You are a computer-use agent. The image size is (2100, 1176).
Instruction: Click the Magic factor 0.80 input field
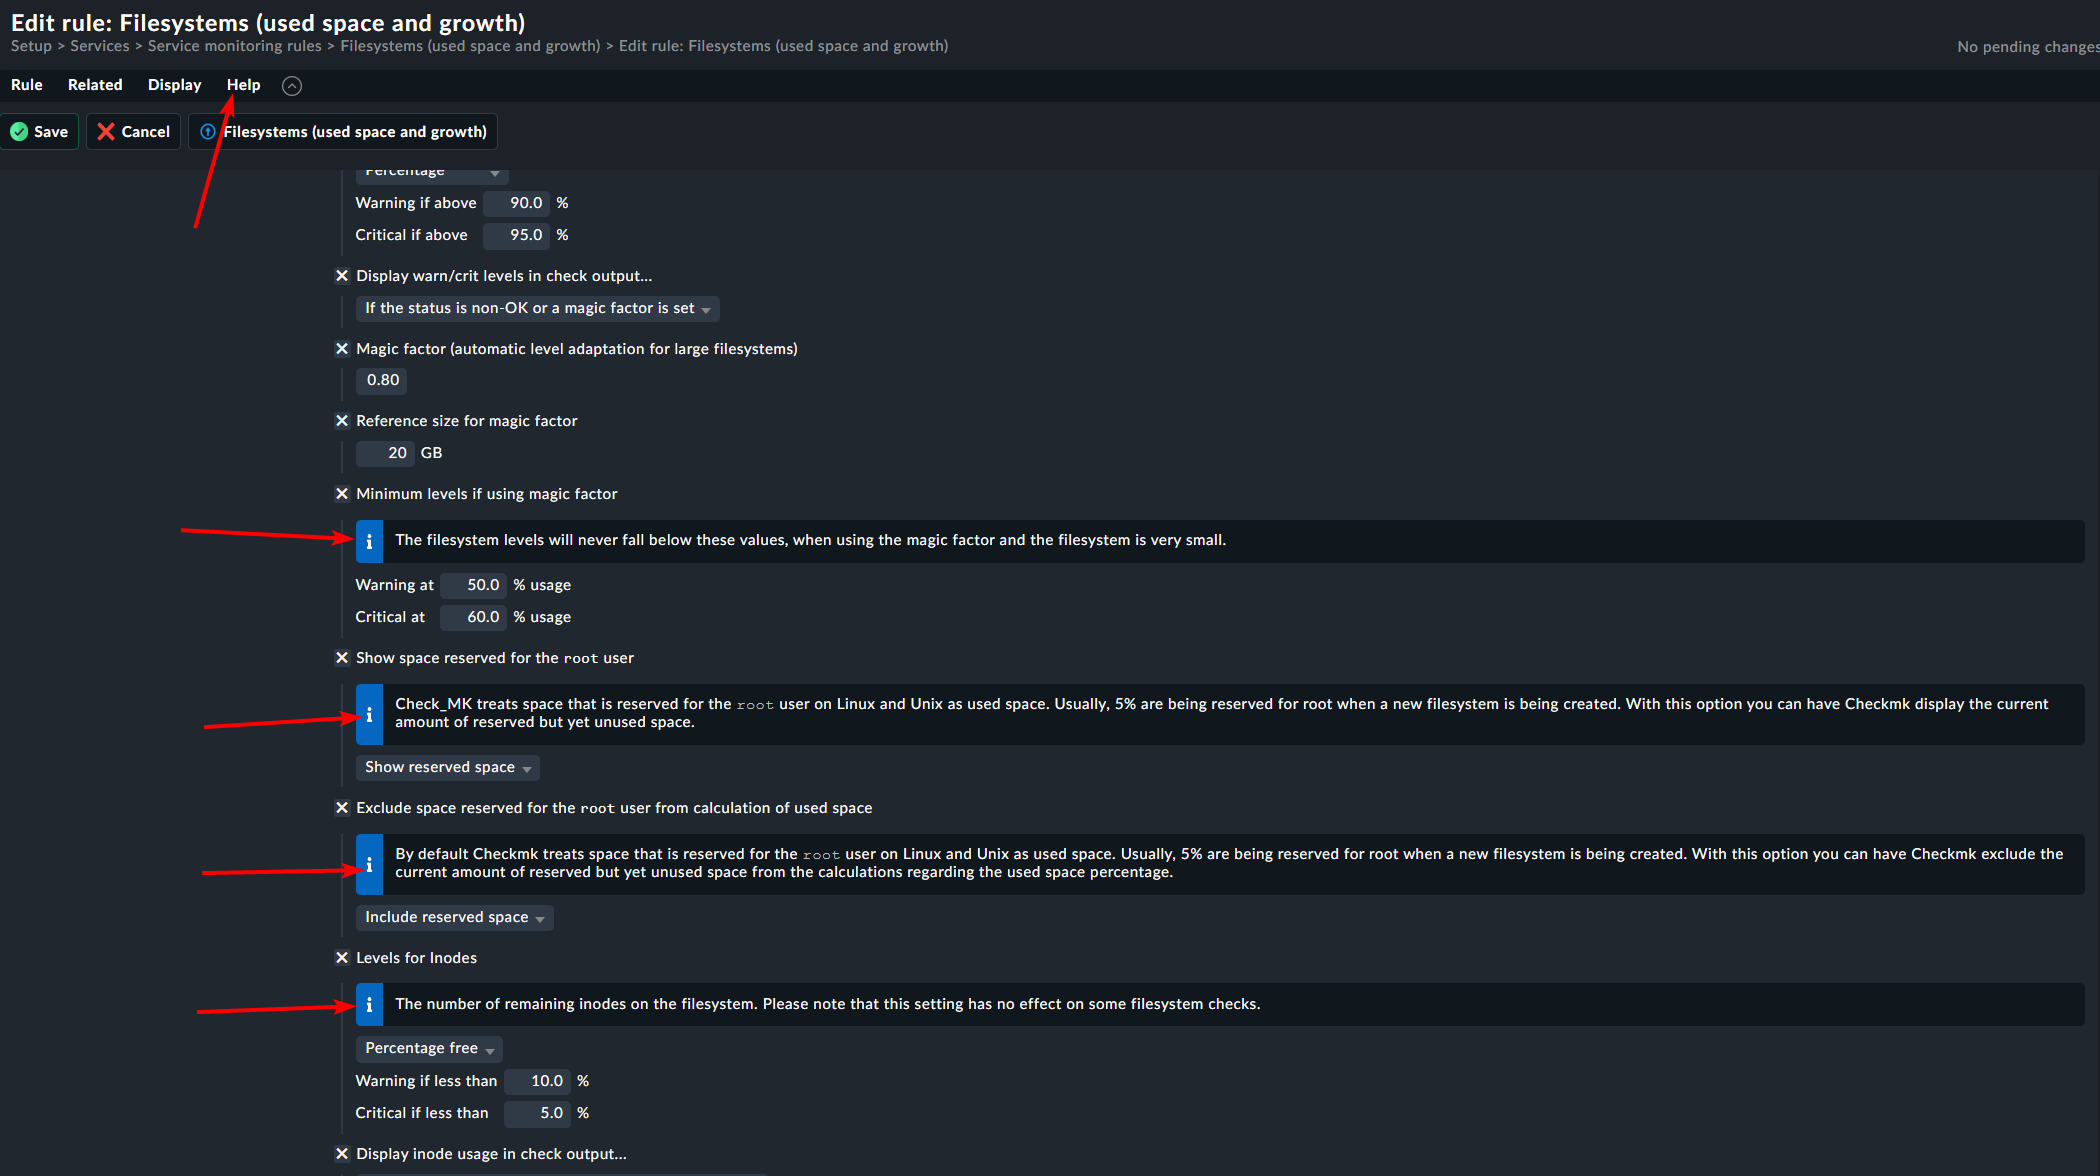coord(382,380)
